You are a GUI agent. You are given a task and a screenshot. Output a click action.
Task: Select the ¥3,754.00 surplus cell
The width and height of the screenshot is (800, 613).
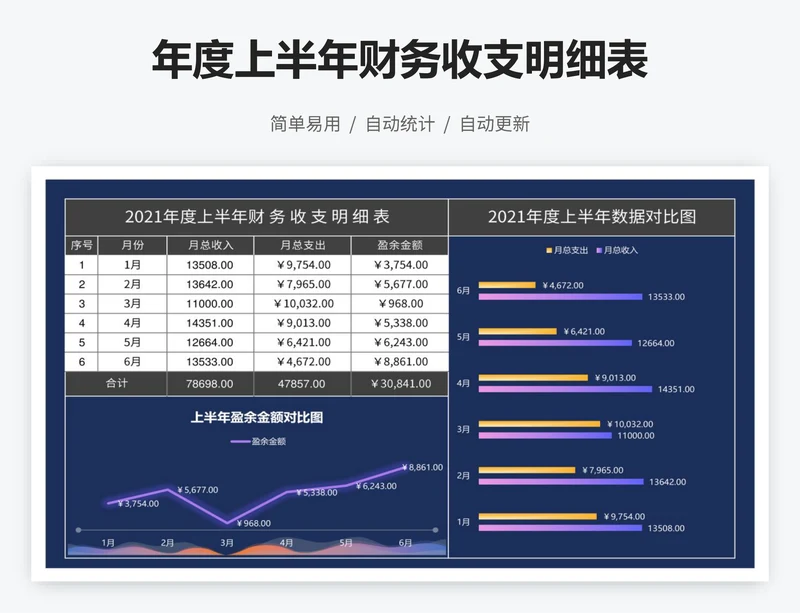click(x=400, y=265)
